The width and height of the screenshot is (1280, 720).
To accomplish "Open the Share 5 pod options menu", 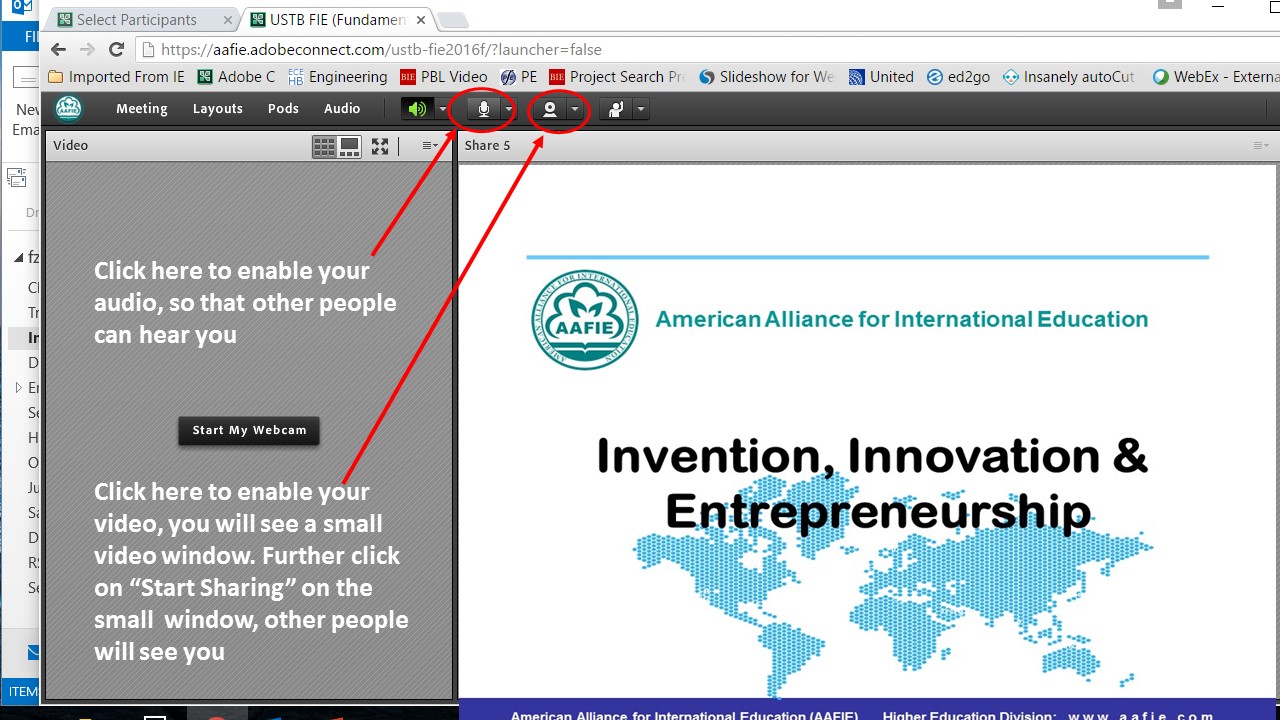I will click(1261, 146).
